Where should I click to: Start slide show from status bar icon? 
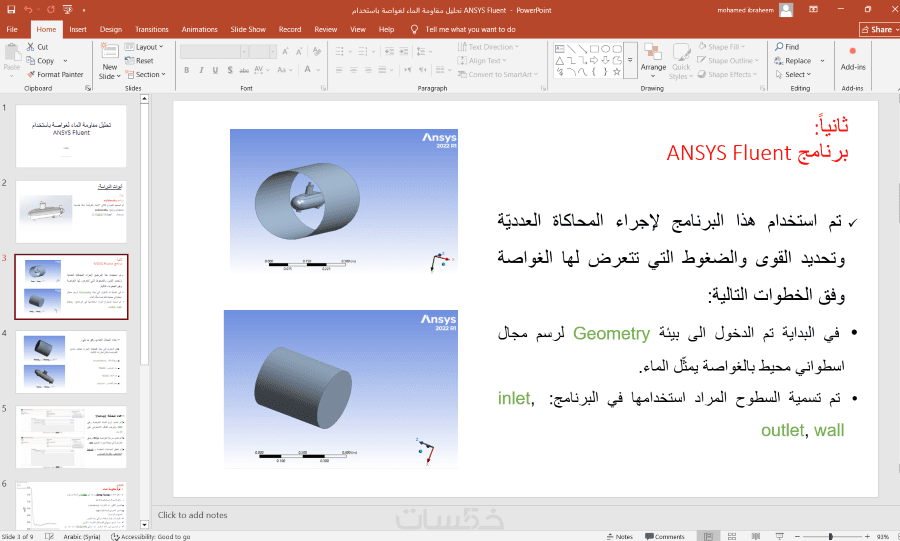779,536
